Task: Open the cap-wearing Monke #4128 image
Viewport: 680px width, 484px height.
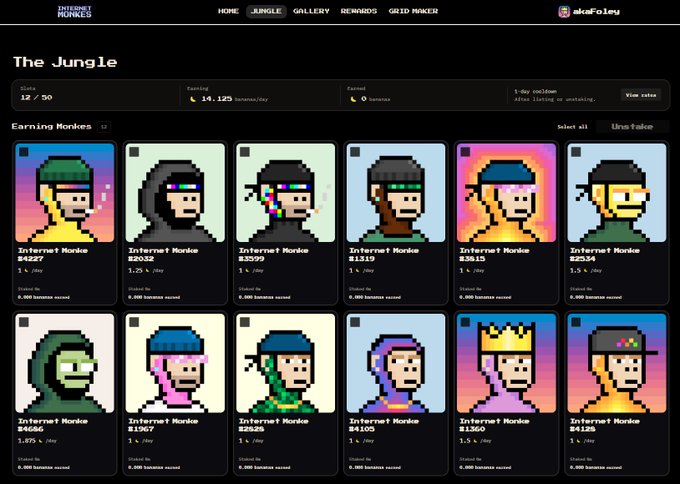Action: (x=617, y=363)
